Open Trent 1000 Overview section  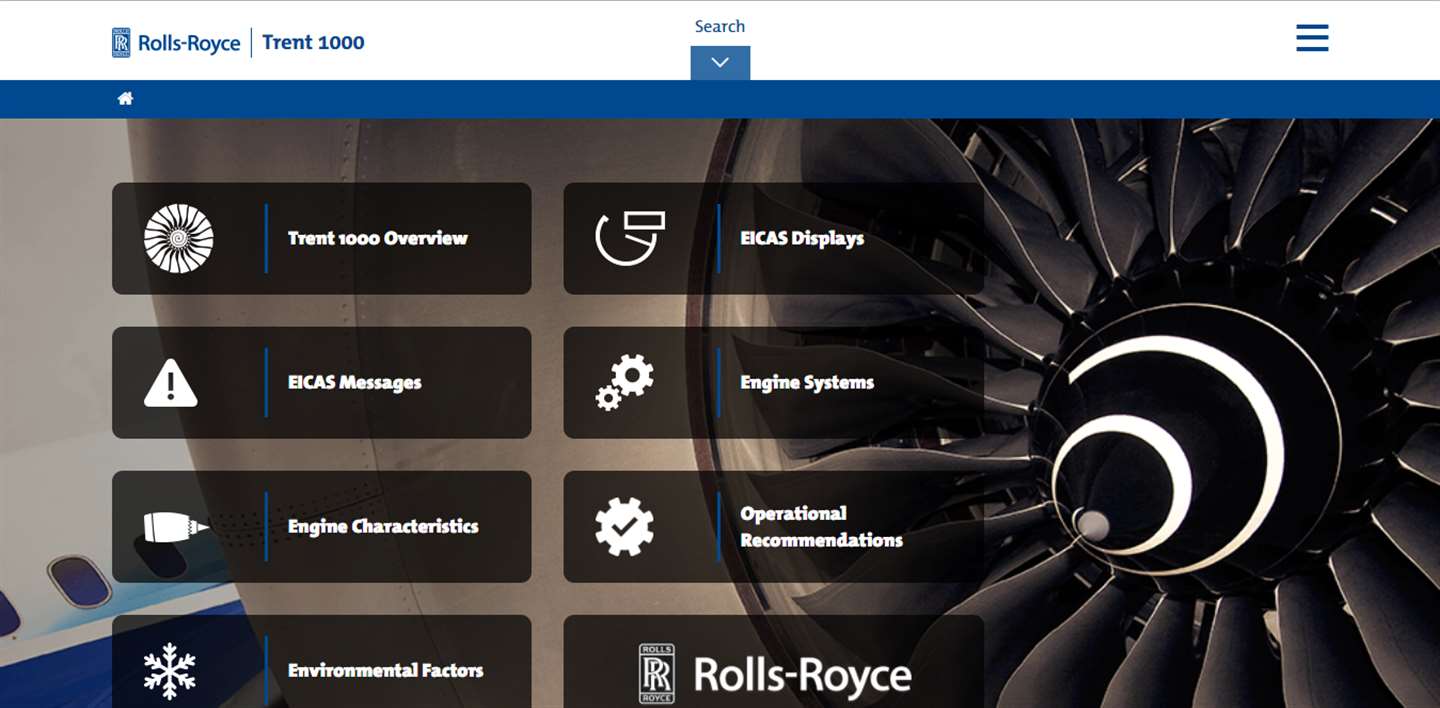(322, 238)
